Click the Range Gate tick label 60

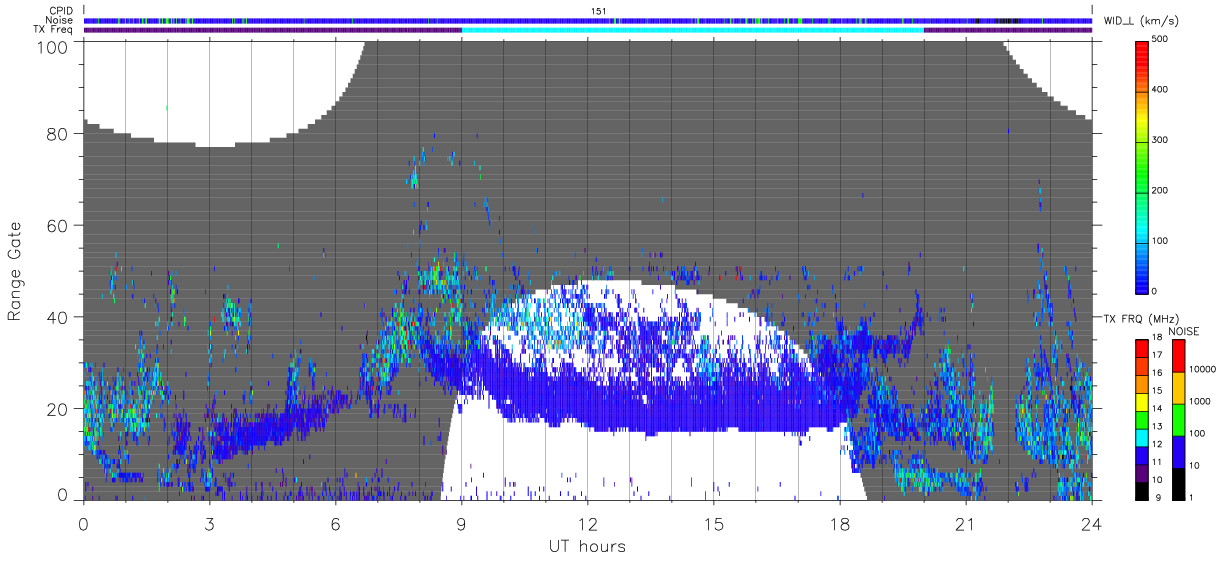(56, 226)
